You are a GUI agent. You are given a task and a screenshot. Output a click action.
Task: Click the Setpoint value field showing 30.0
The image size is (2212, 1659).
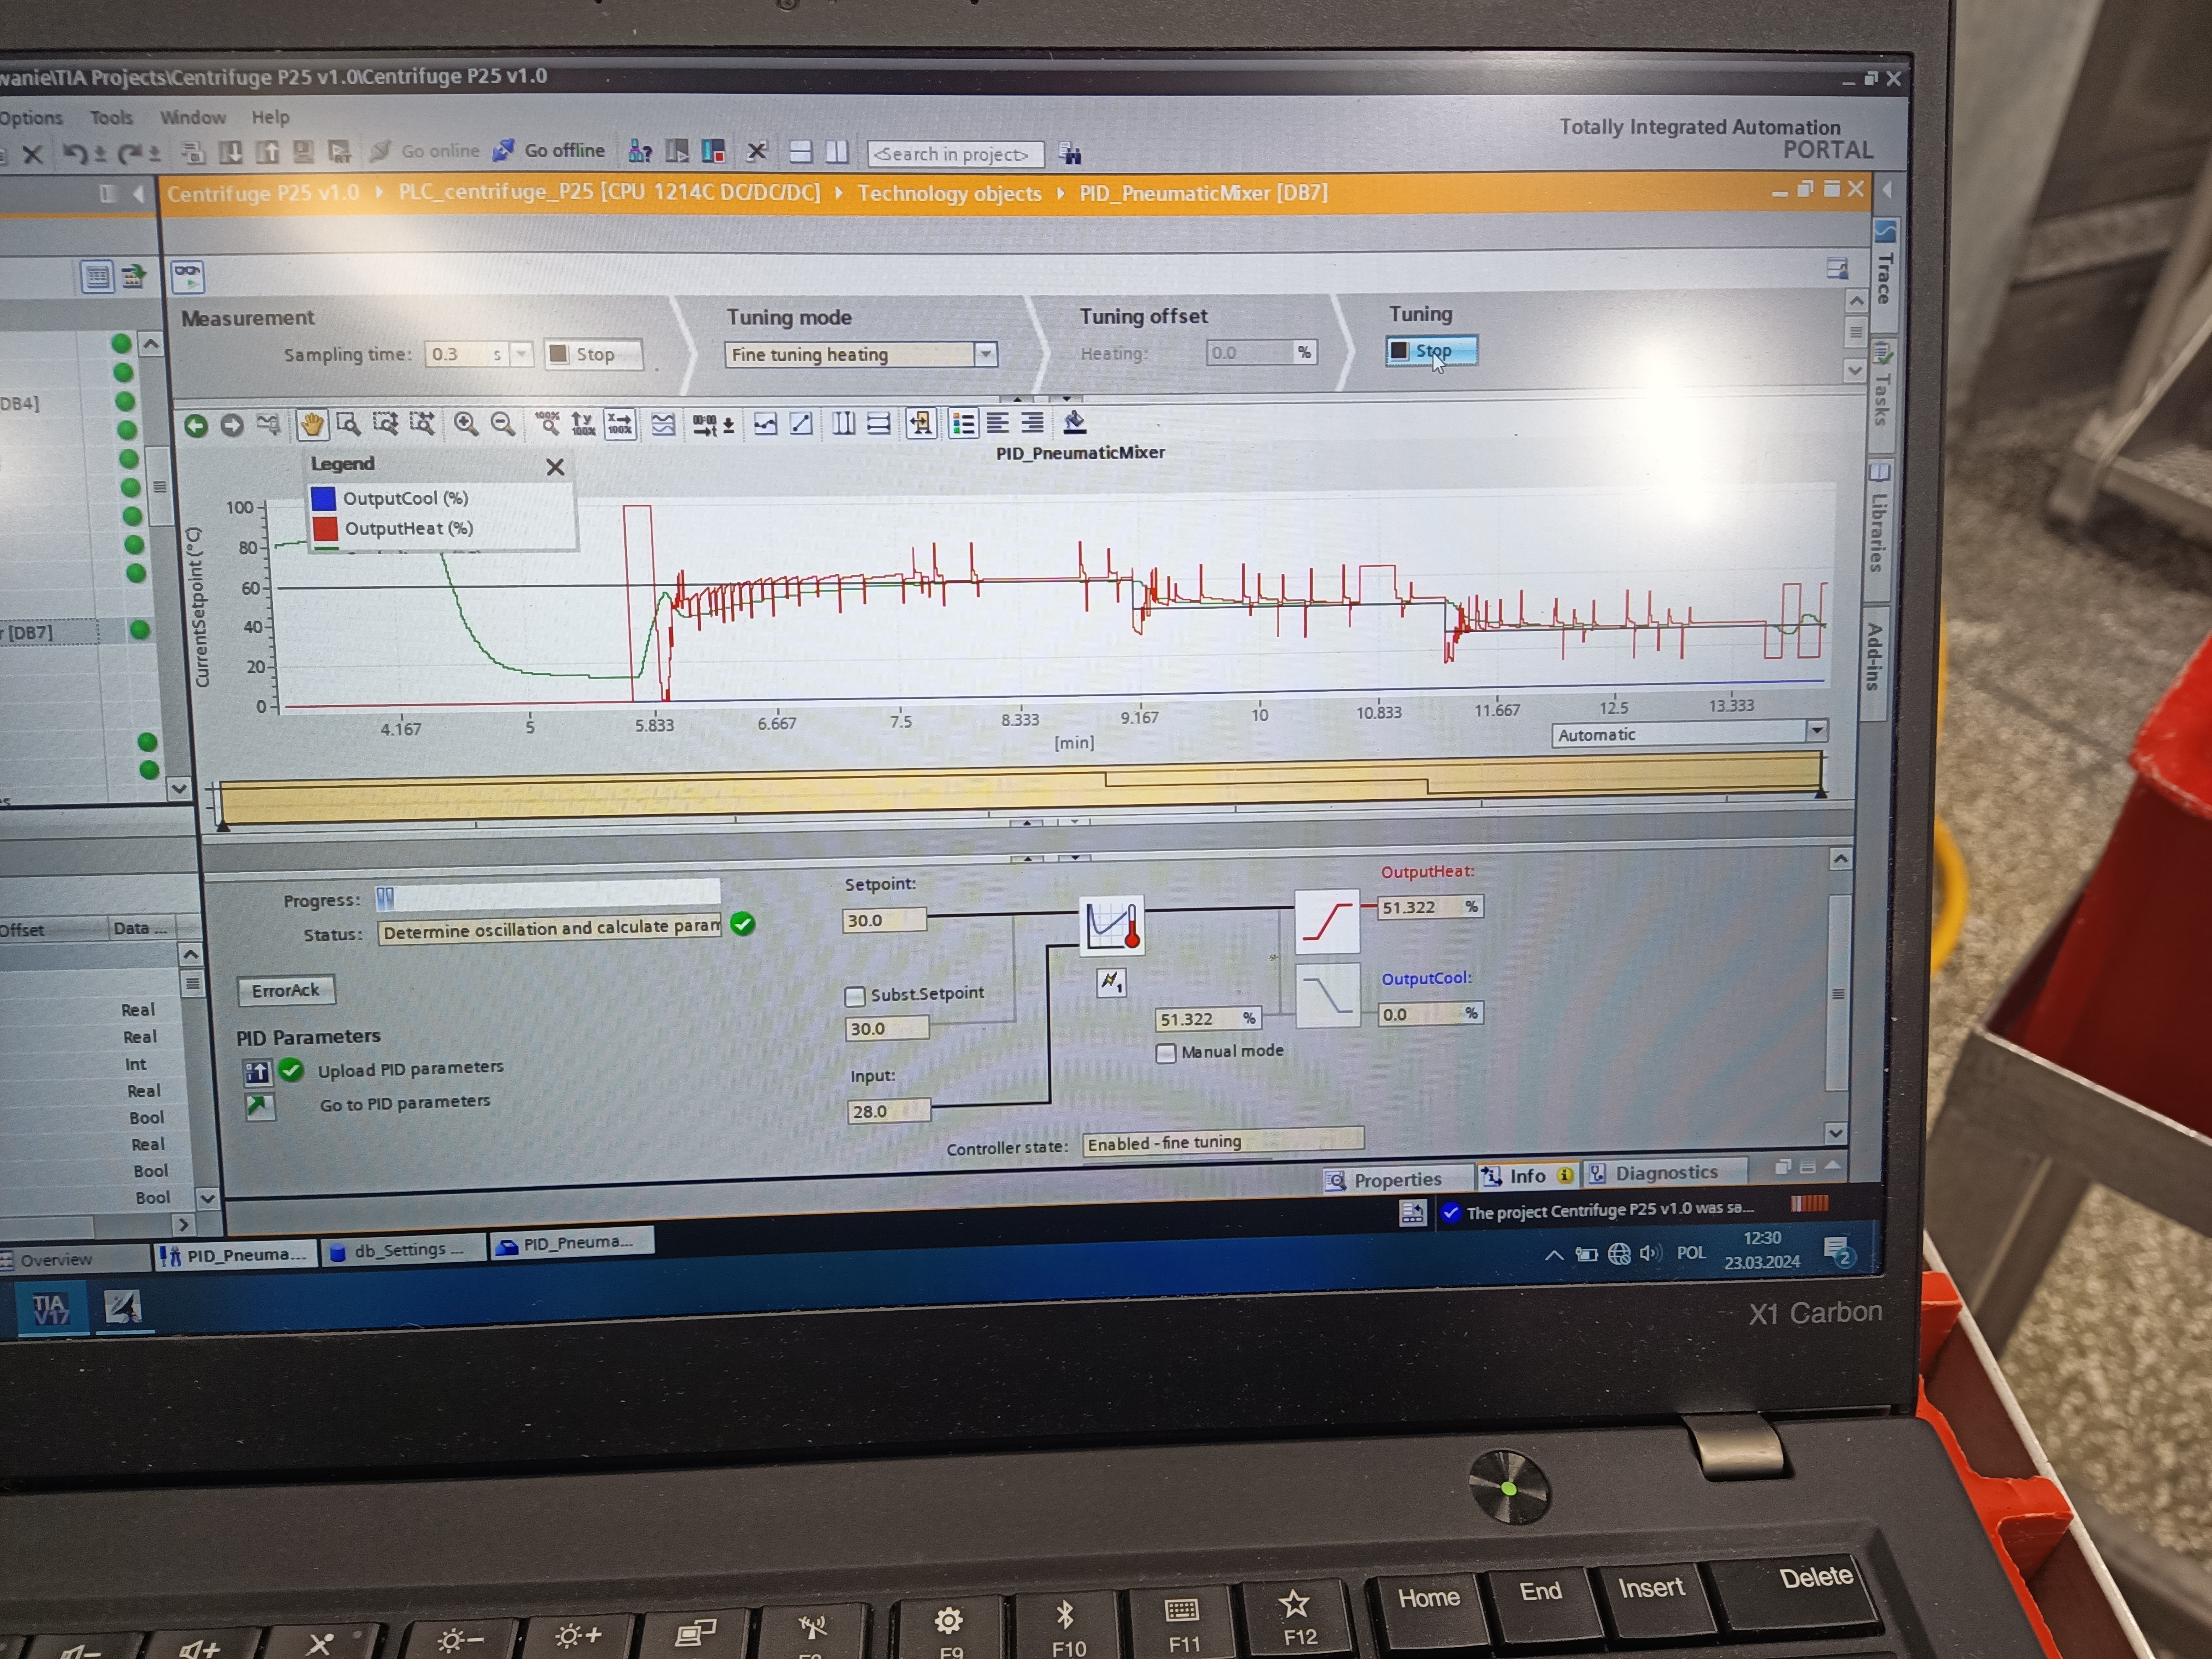(x=884, y=920)
